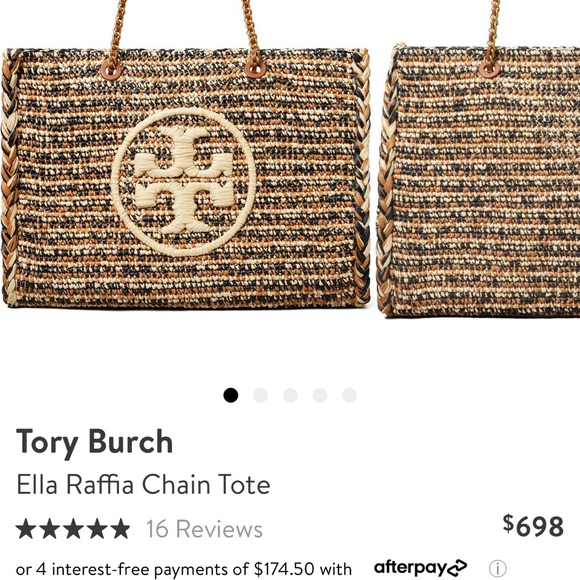Image resolution: width=580 pixels, height=580 pixels.
Task: Select the first image carousel dot
Action: 231,395
